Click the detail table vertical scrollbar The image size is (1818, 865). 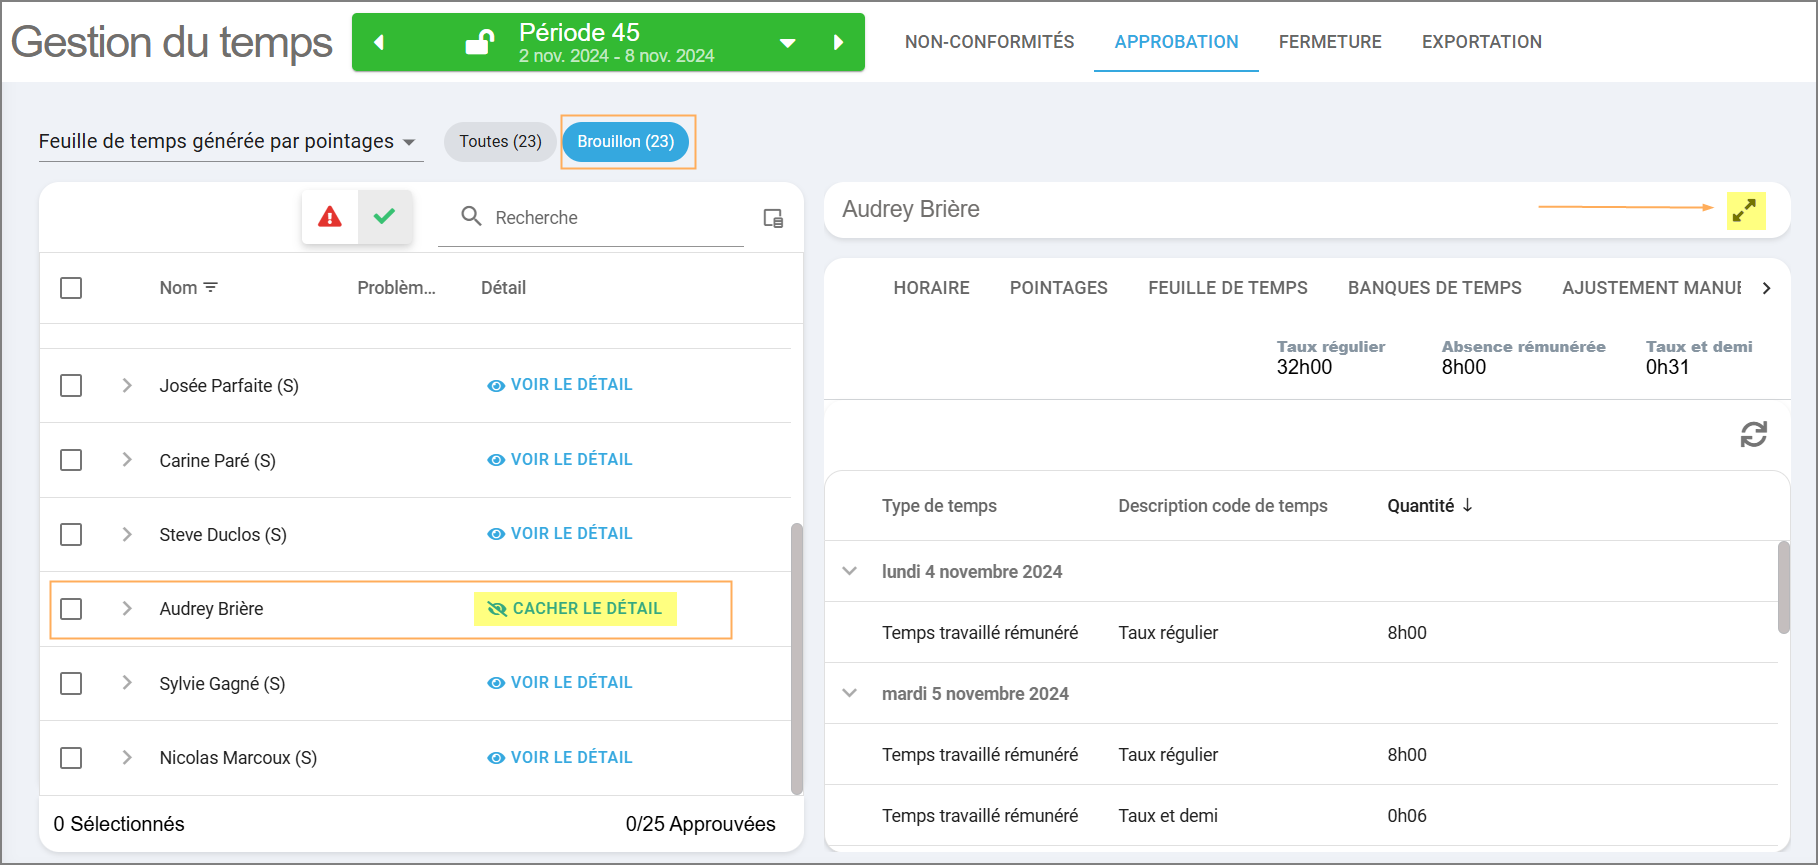[1784, 587]
